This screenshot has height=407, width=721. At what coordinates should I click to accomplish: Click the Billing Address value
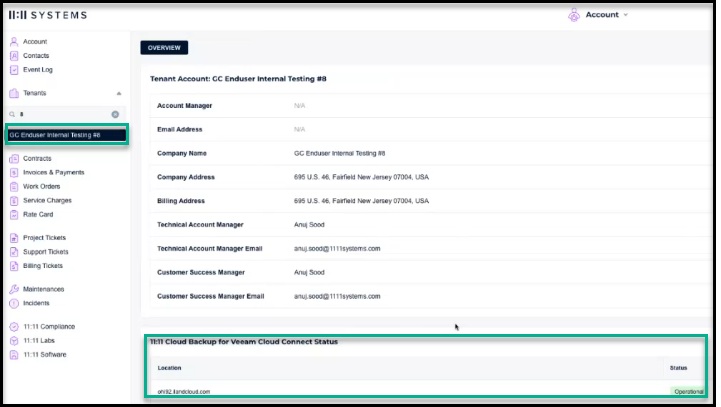click(x=361, y=201)
